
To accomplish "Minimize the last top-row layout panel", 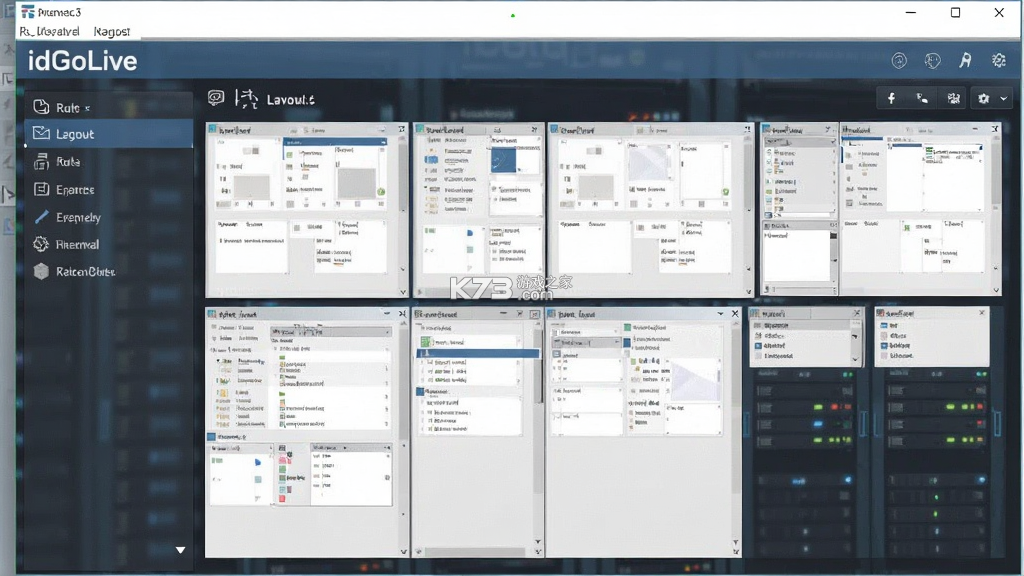I will (975, 129).
